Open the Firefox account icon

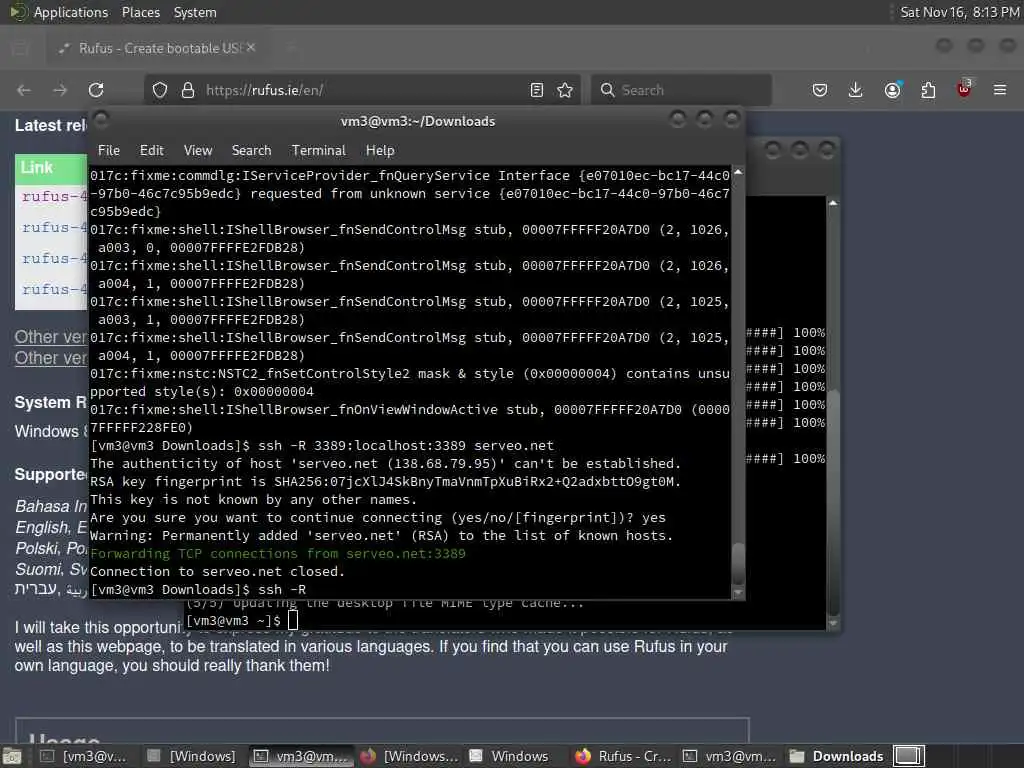(893, 90)
